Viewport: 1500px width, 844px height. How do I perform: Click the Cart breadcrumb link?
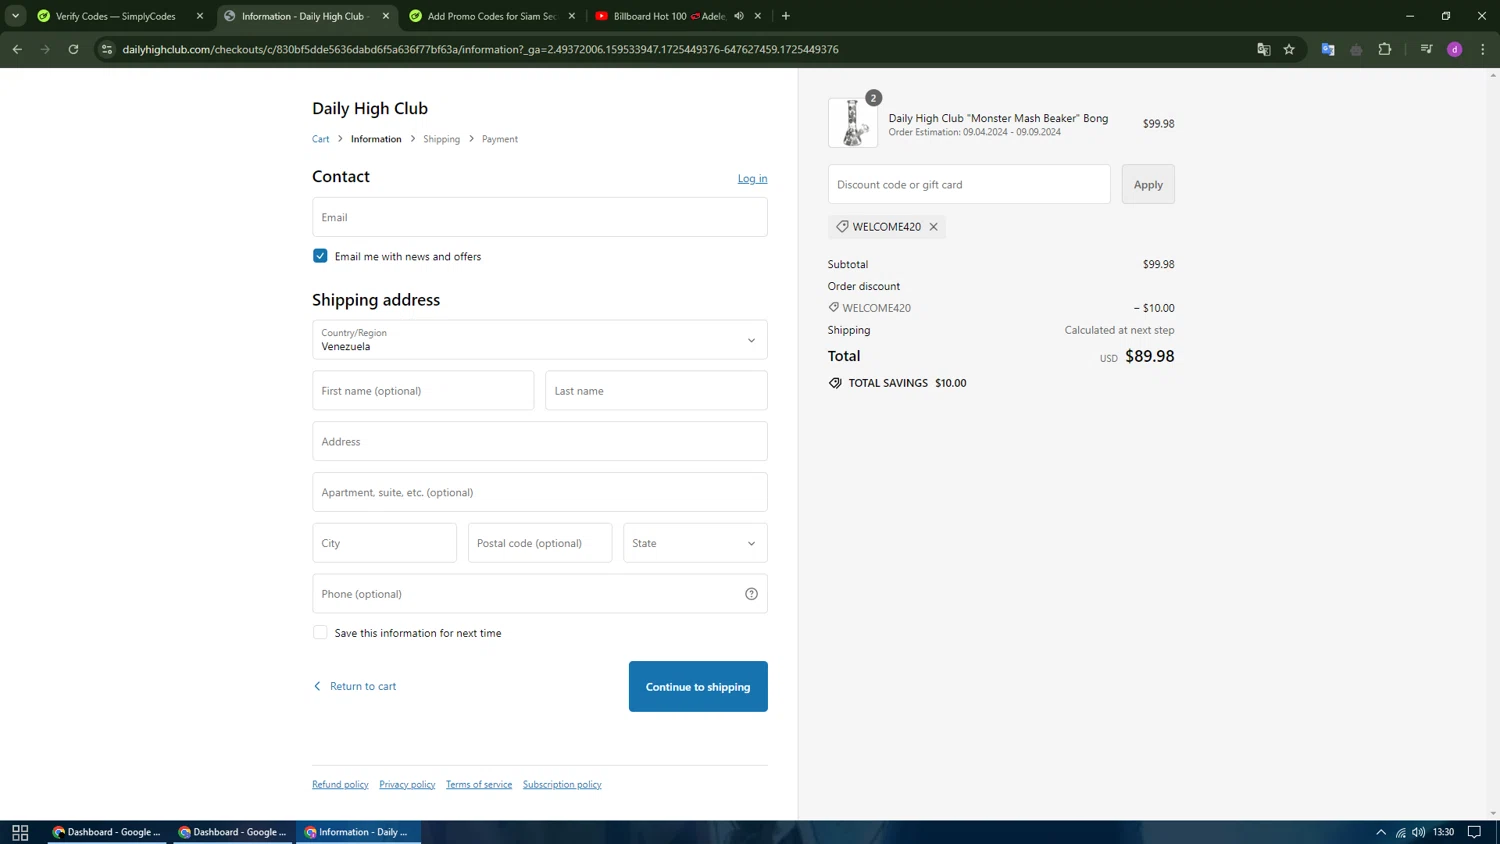(x=320, y=139)
